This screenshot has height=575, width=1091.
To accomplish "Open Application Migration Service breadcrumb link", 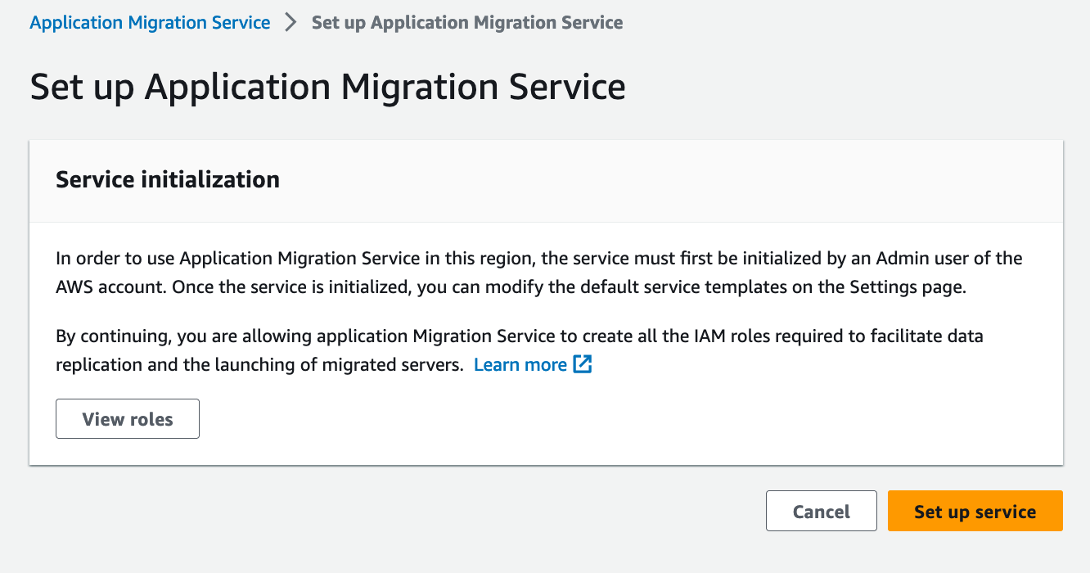I will pos(150,22).
